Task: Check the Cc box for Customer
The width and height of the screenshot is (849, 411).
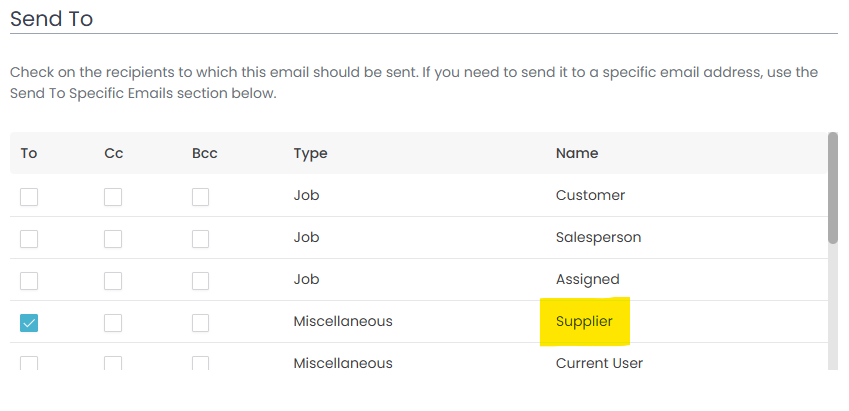Action: pos(113,197)
